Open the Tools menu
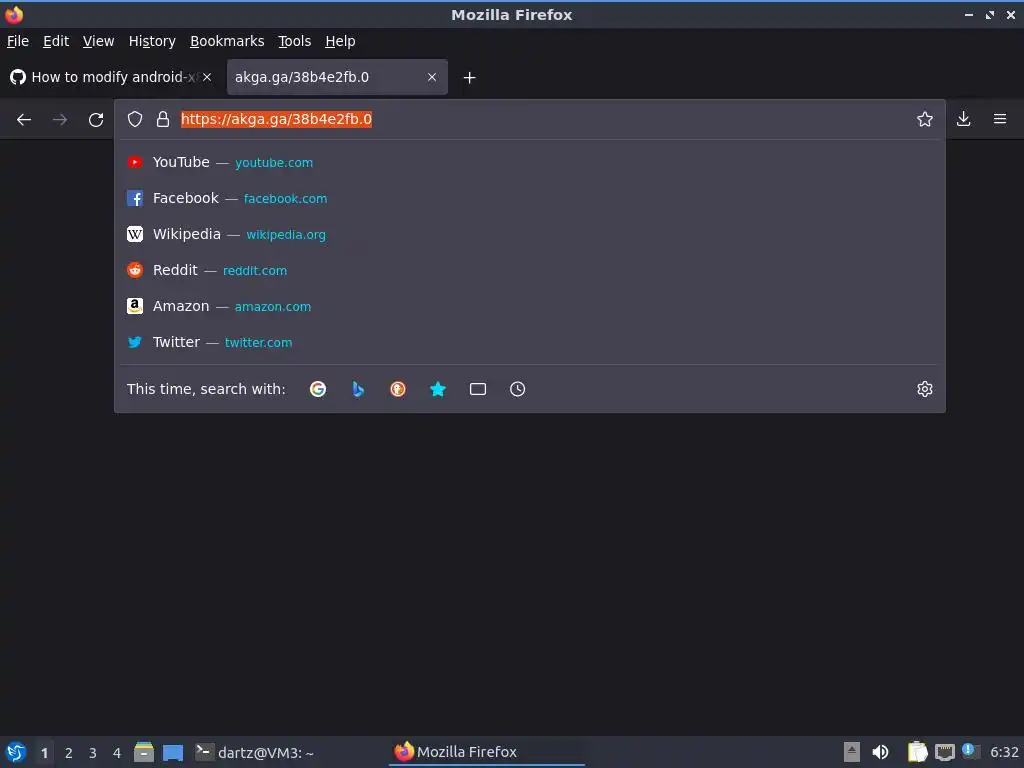This screenshot has width=1024, height=768. click(295, 41)
